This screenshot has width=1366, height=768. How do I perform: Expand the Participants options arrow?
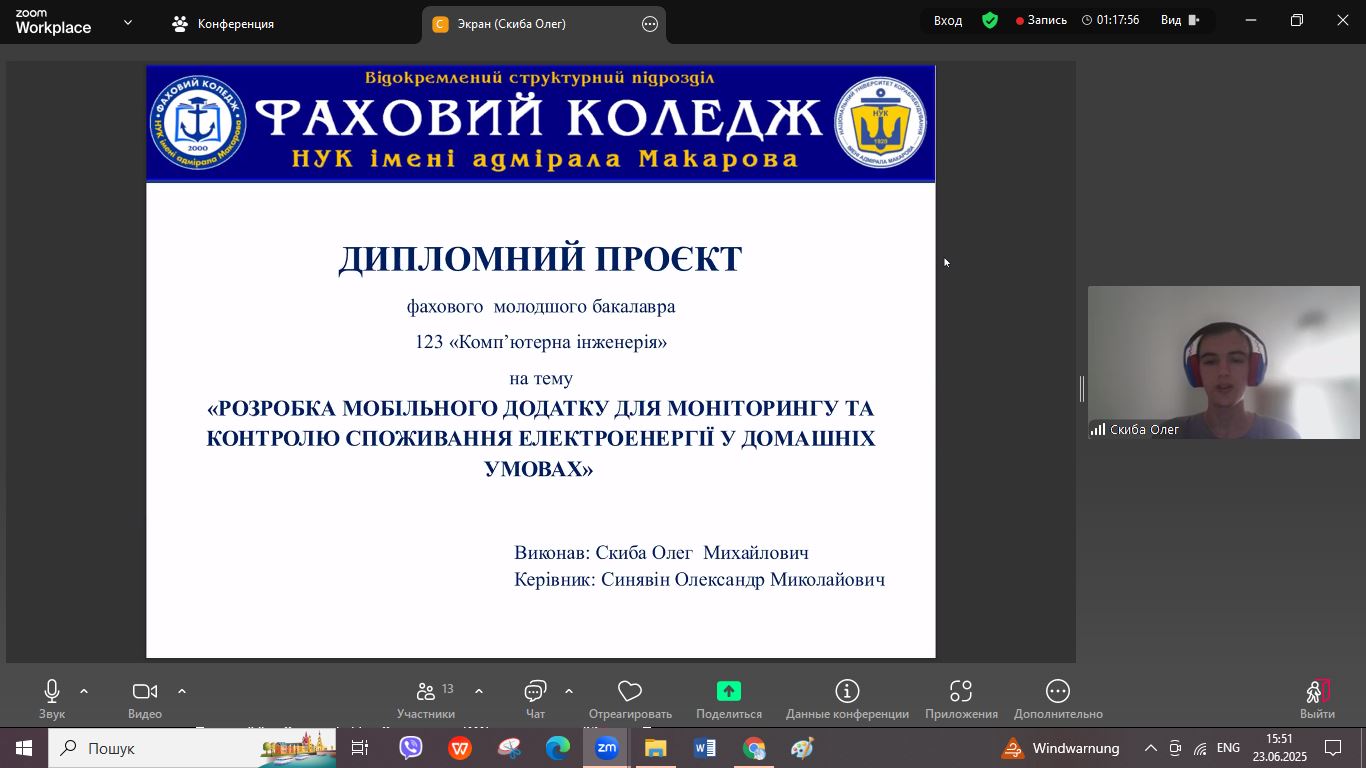click(x=479, y=691)
